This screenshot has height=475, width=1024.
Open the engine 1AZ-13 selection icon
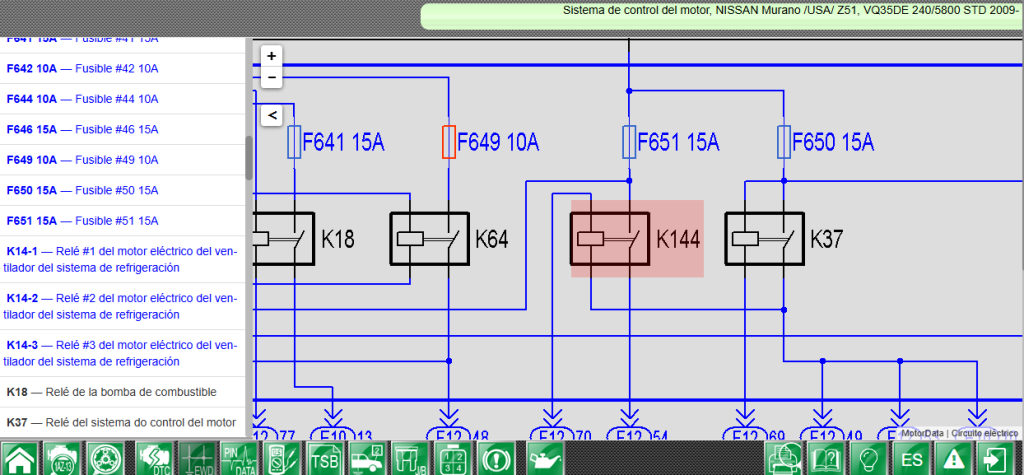click(x=63, y=459)
